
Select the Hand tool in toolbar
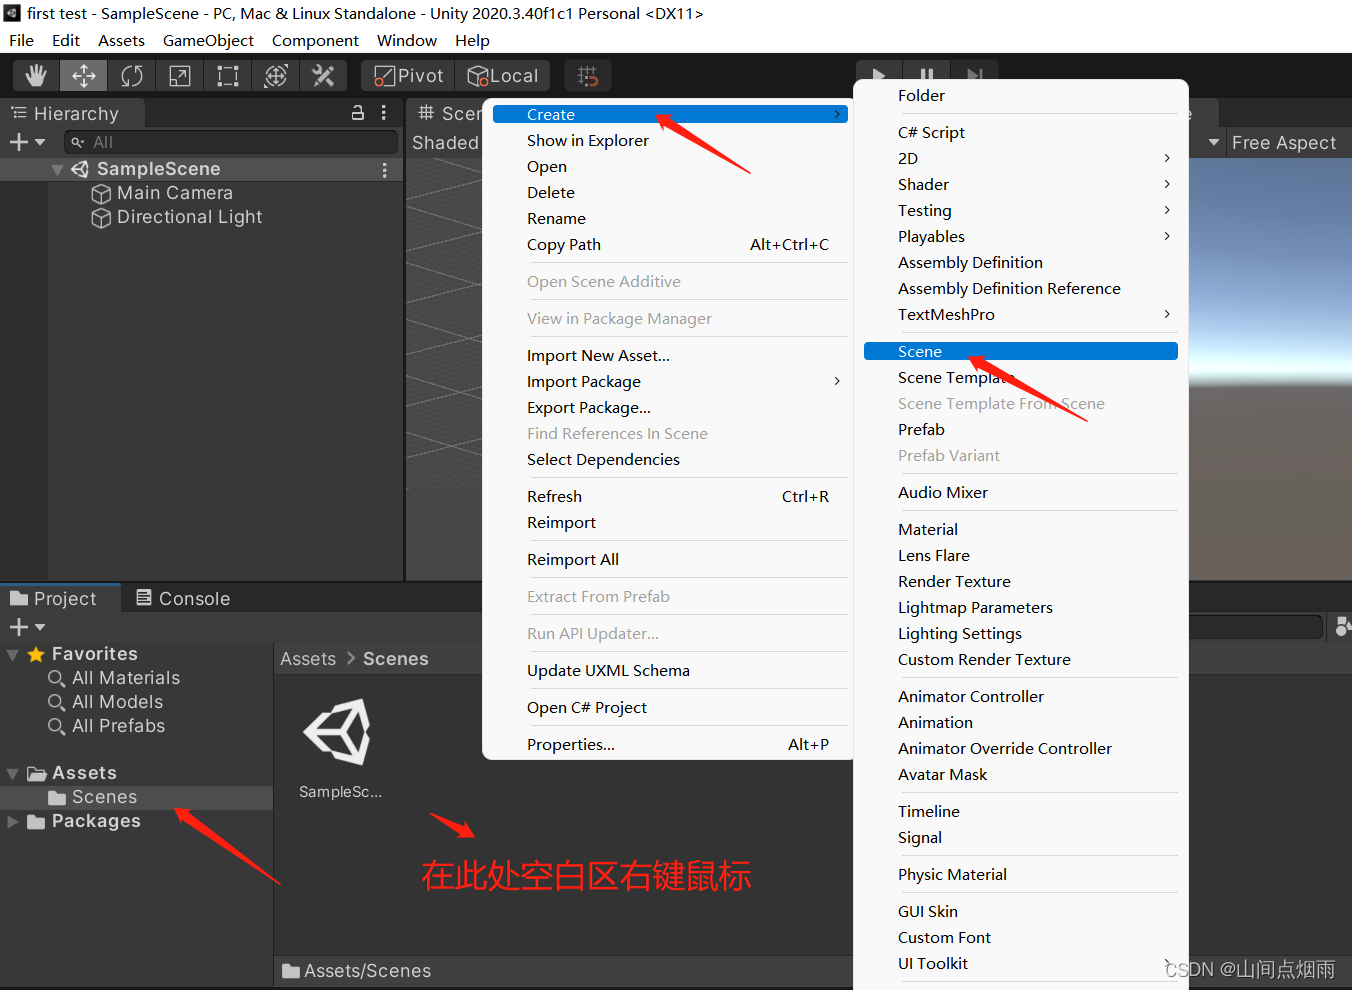pyautogui.click(x=36, y=76)
